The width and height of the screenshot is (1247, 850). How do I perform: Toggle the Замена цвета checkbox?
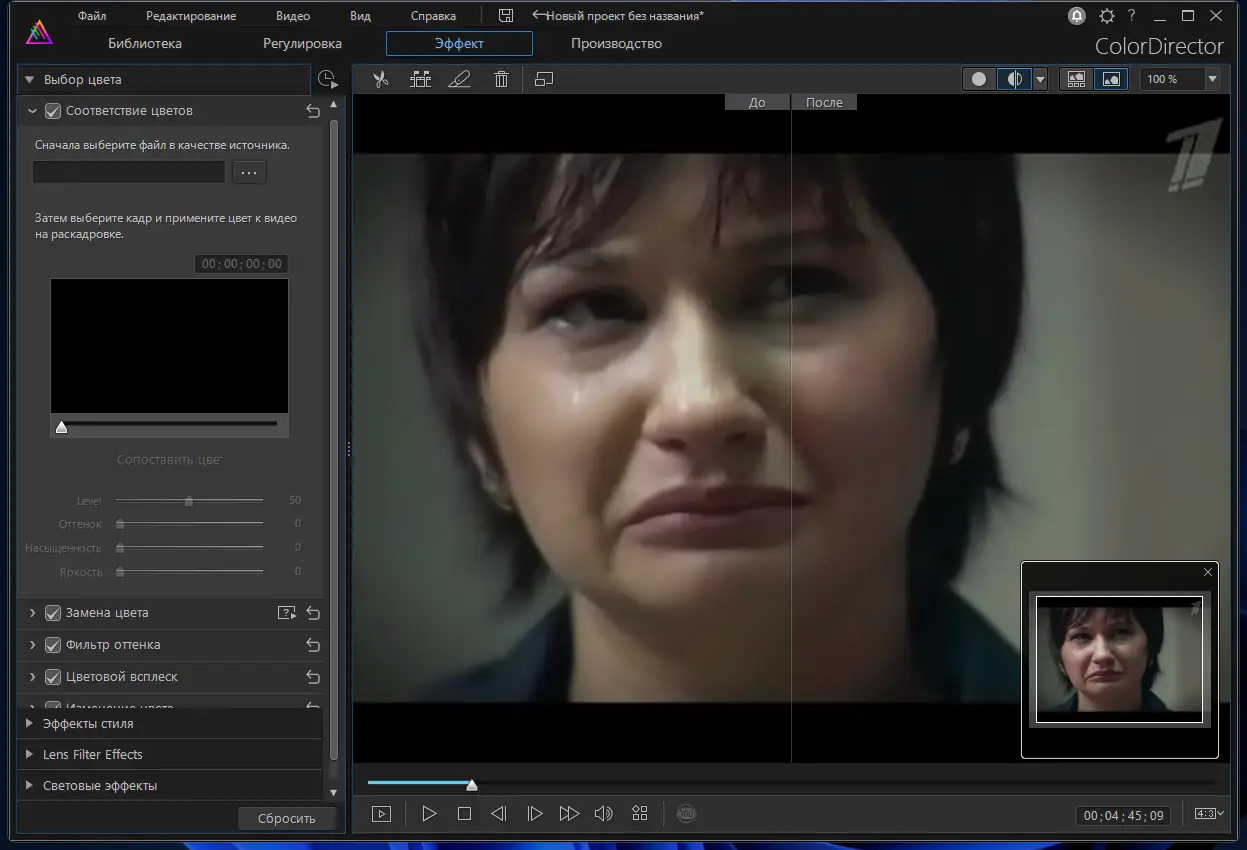[54, 613]
